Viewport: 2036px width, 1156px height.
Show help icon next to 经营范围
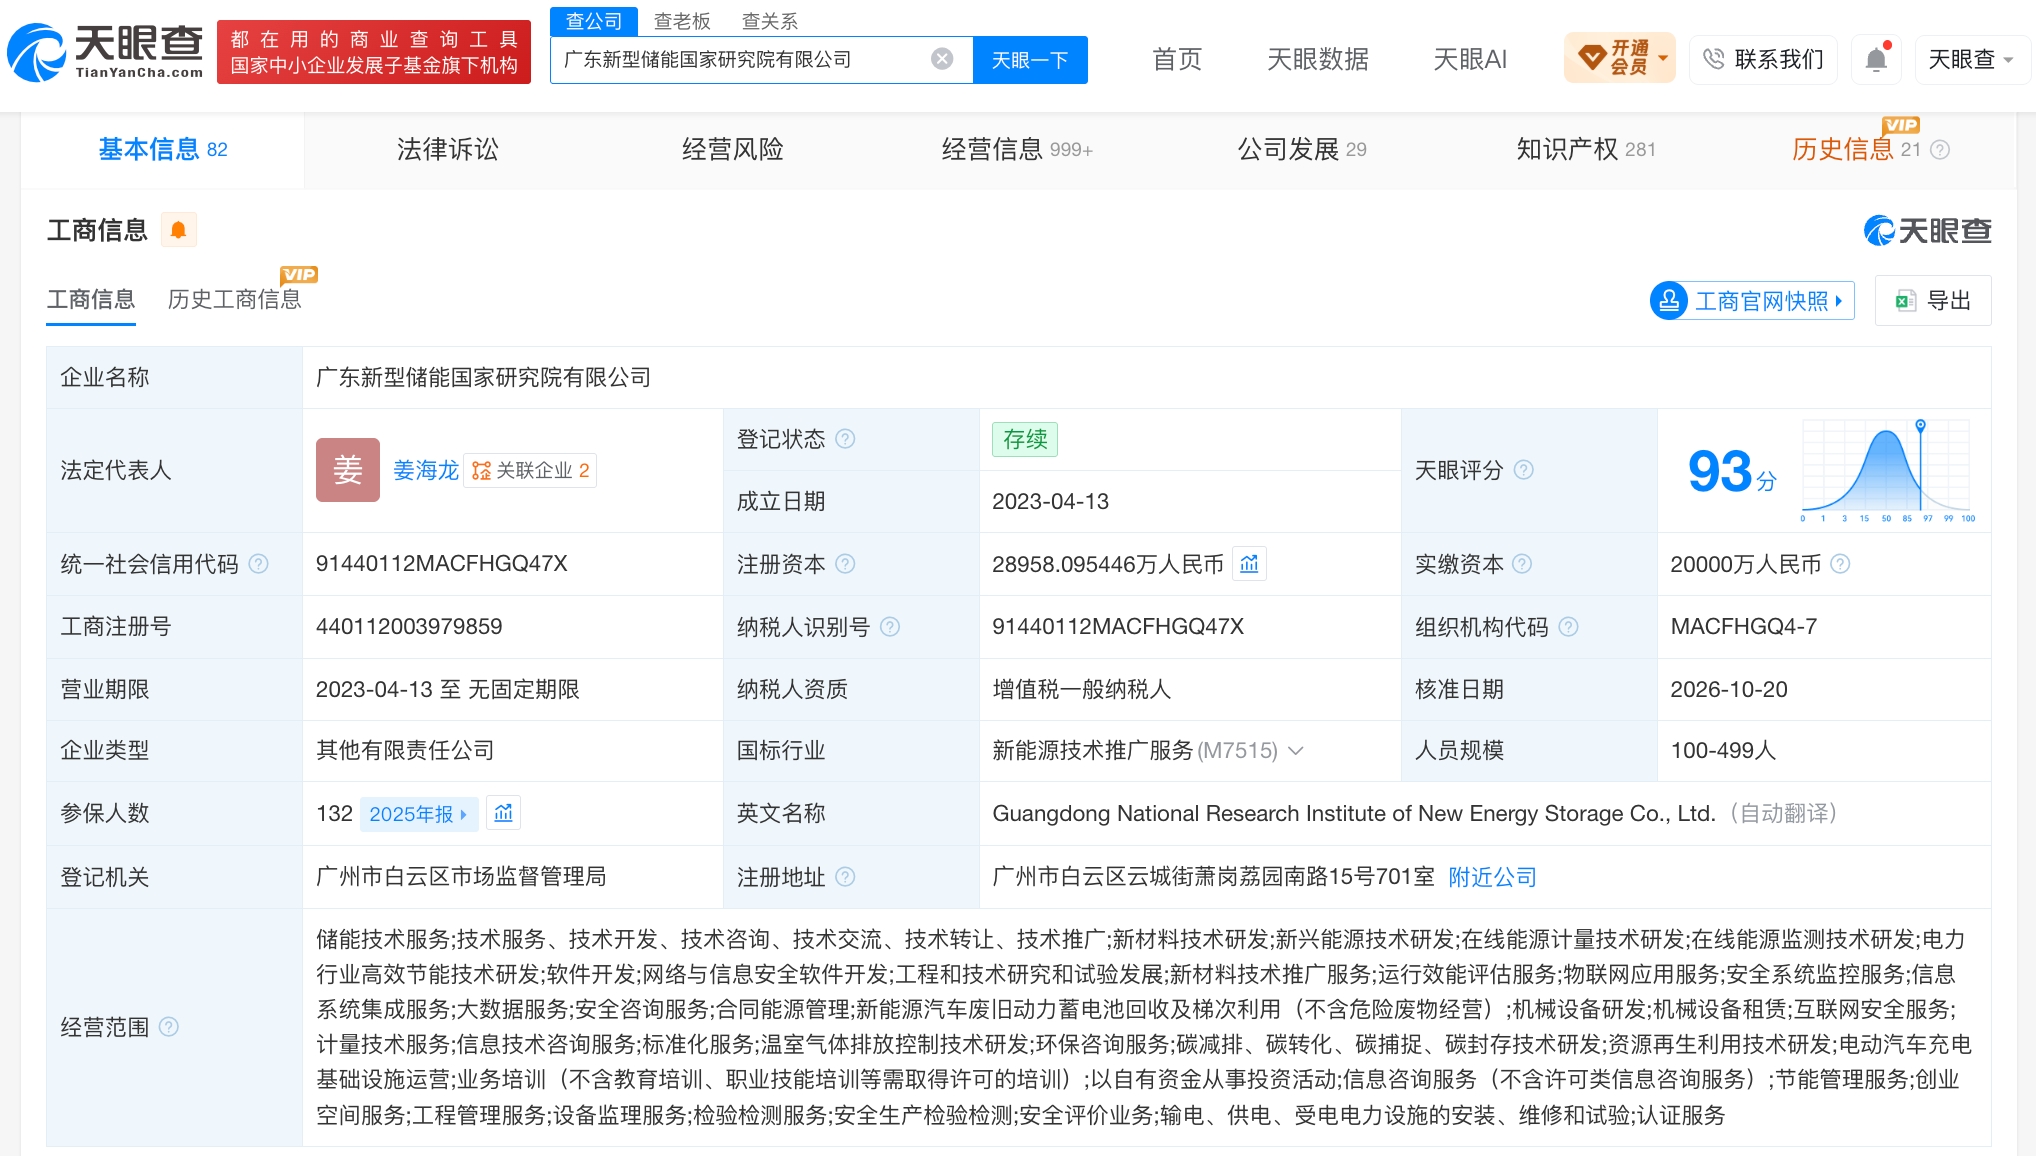tap(169, 1027)
